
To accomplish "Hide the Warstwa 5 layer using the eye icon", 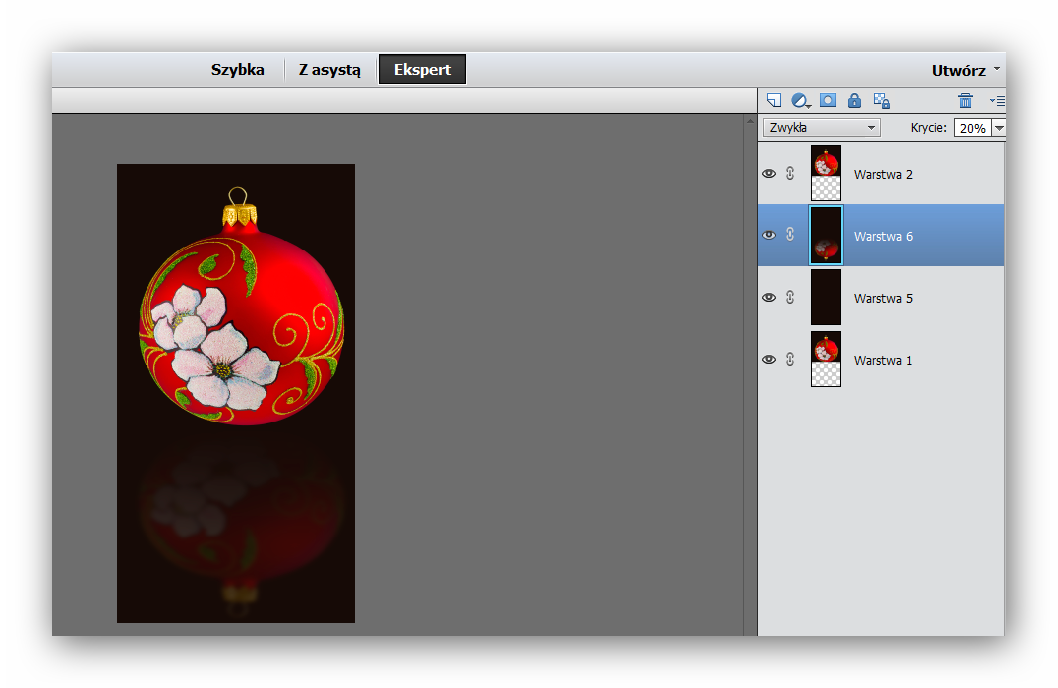I will coord(769,297).
